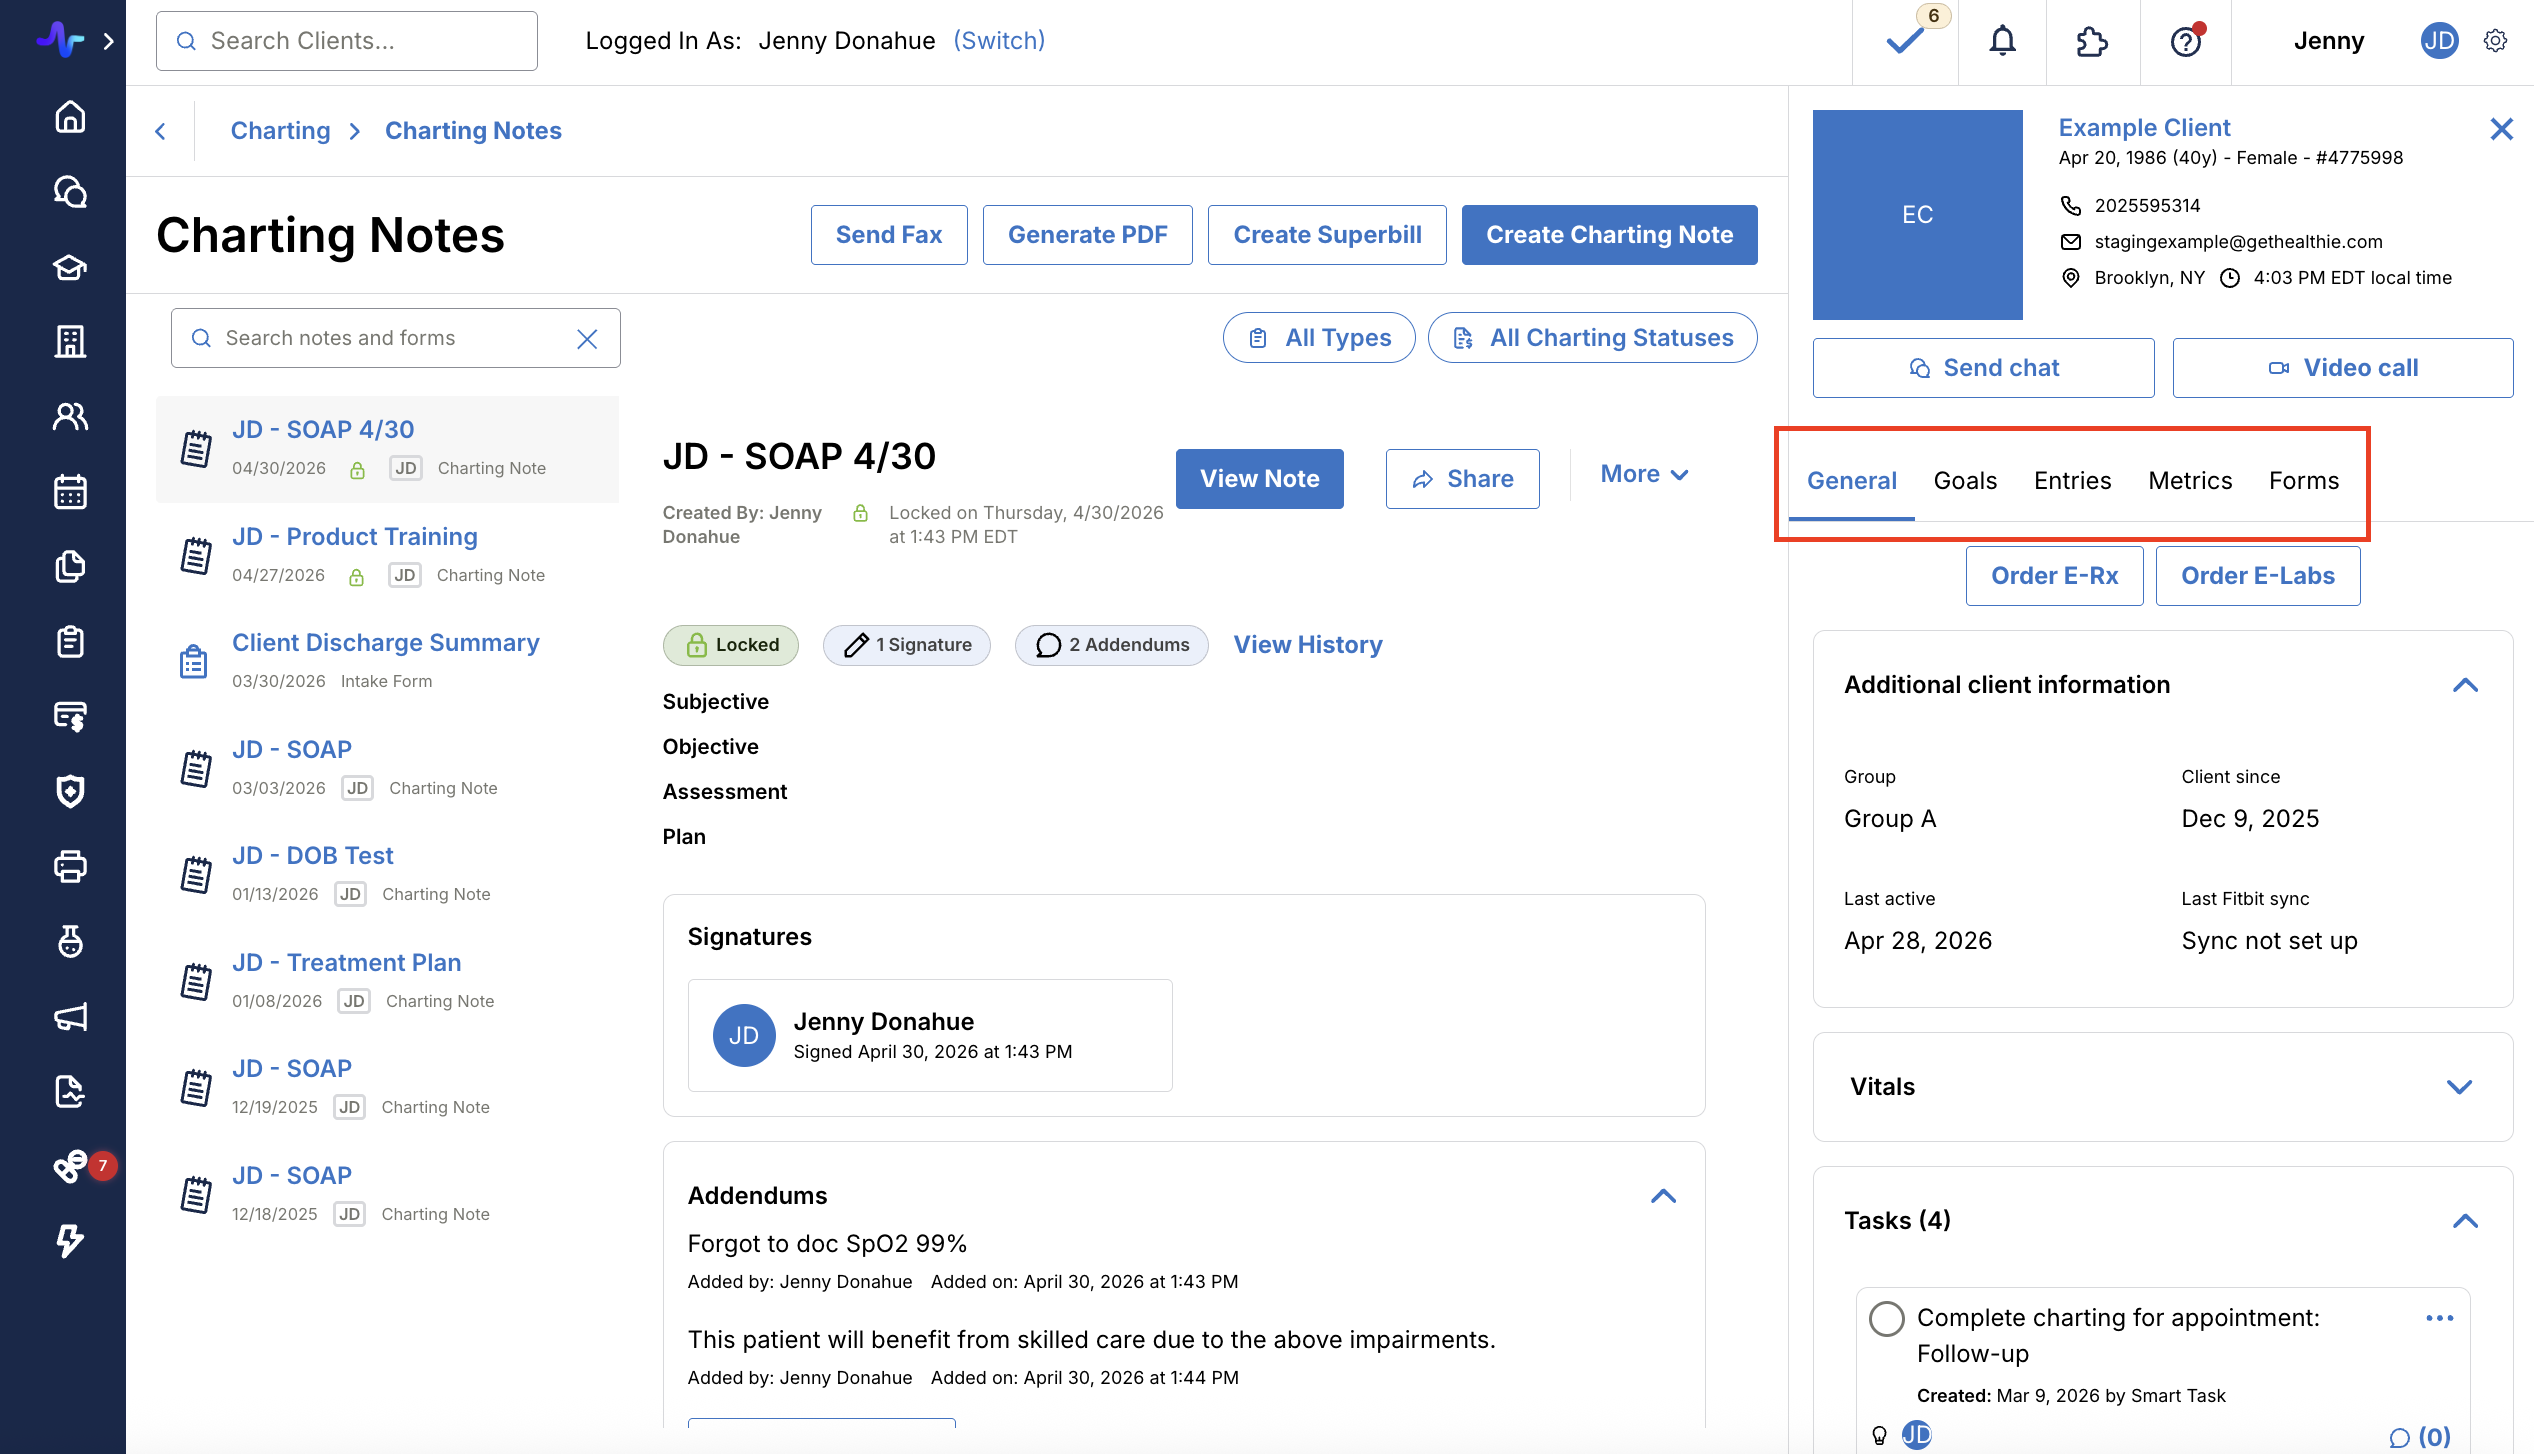The height and width of the screenshot is (1454, 2534).
Task: Open the notifications bell icon
Action: [2002, 41]
